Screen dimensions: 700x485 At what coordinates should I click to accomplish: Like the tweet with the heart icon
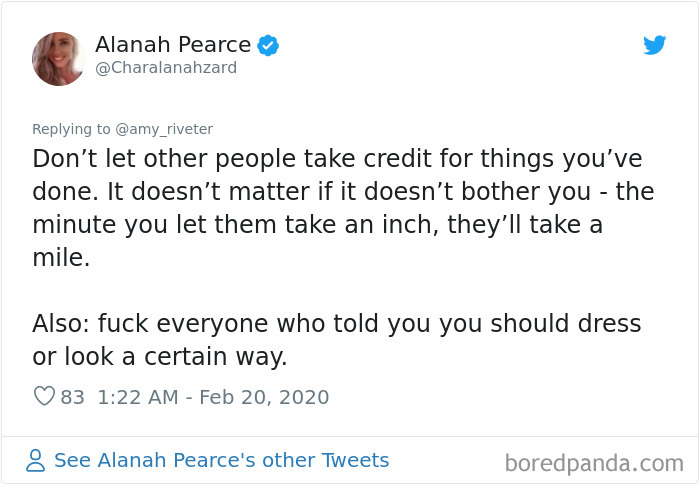(44, 396)
